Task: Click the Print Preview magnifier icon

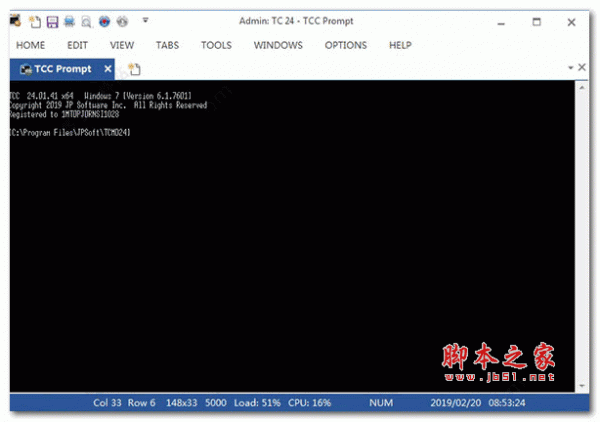Action: [x=86, y=22]
